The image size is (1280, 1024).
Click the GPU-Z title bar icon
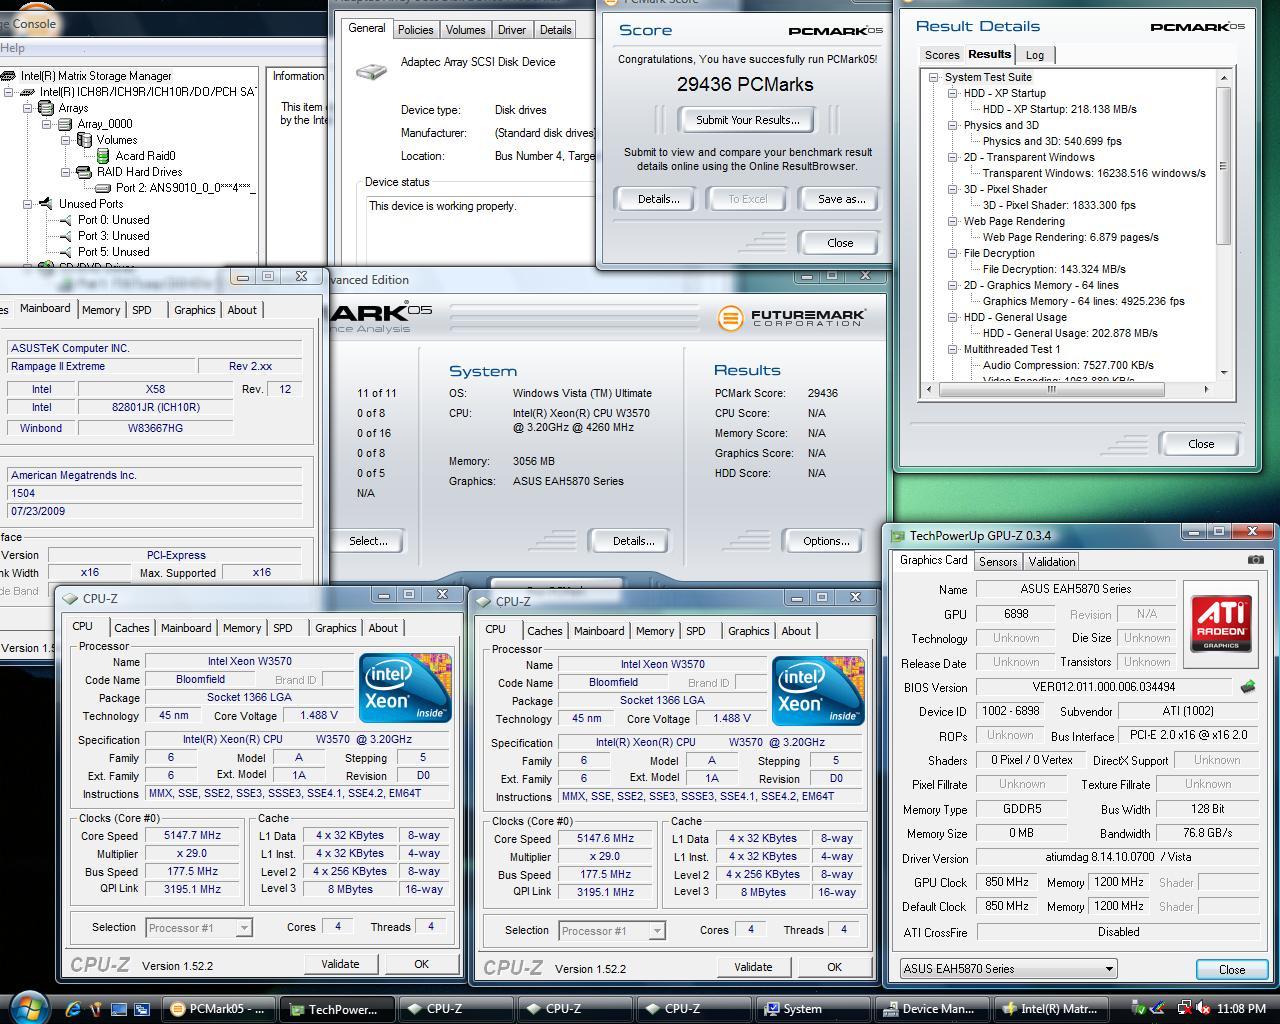point(898,536)
